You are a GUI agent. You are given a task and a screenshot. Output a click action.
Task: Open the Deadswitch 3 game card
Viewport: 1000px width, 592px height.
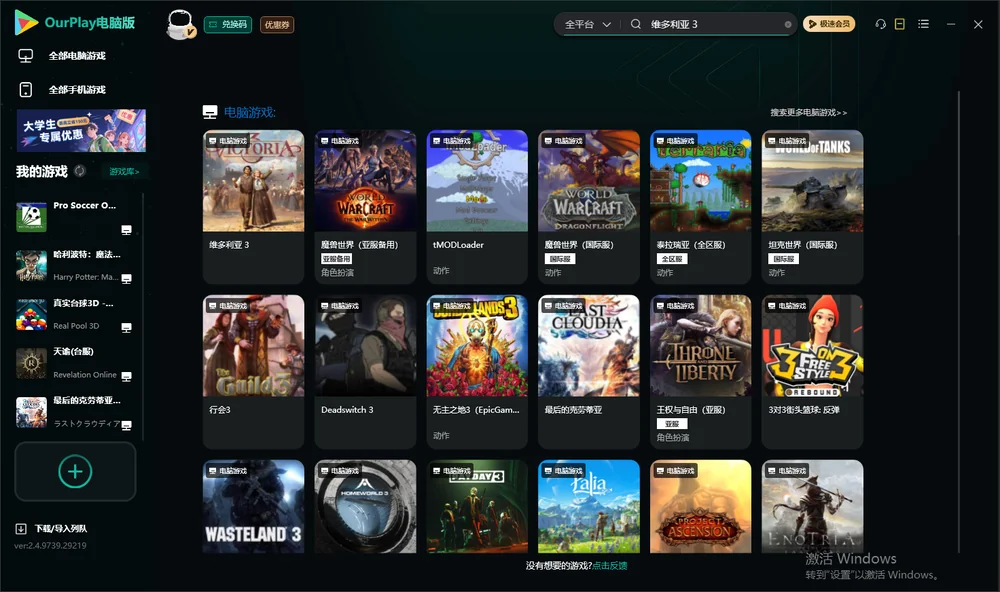pyautogui.click(x=365, y=372)
